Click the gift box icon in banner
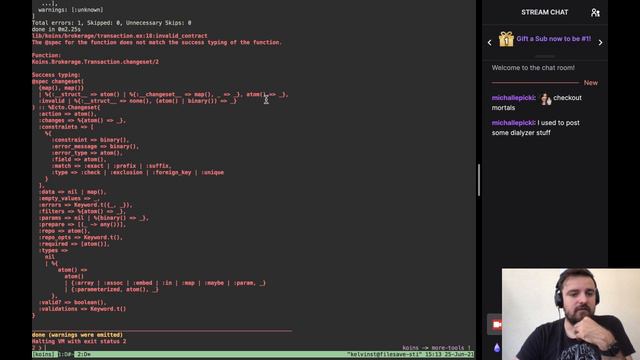Screen dimensions: 640x360 pyautogui.click(x=506, y=39)
